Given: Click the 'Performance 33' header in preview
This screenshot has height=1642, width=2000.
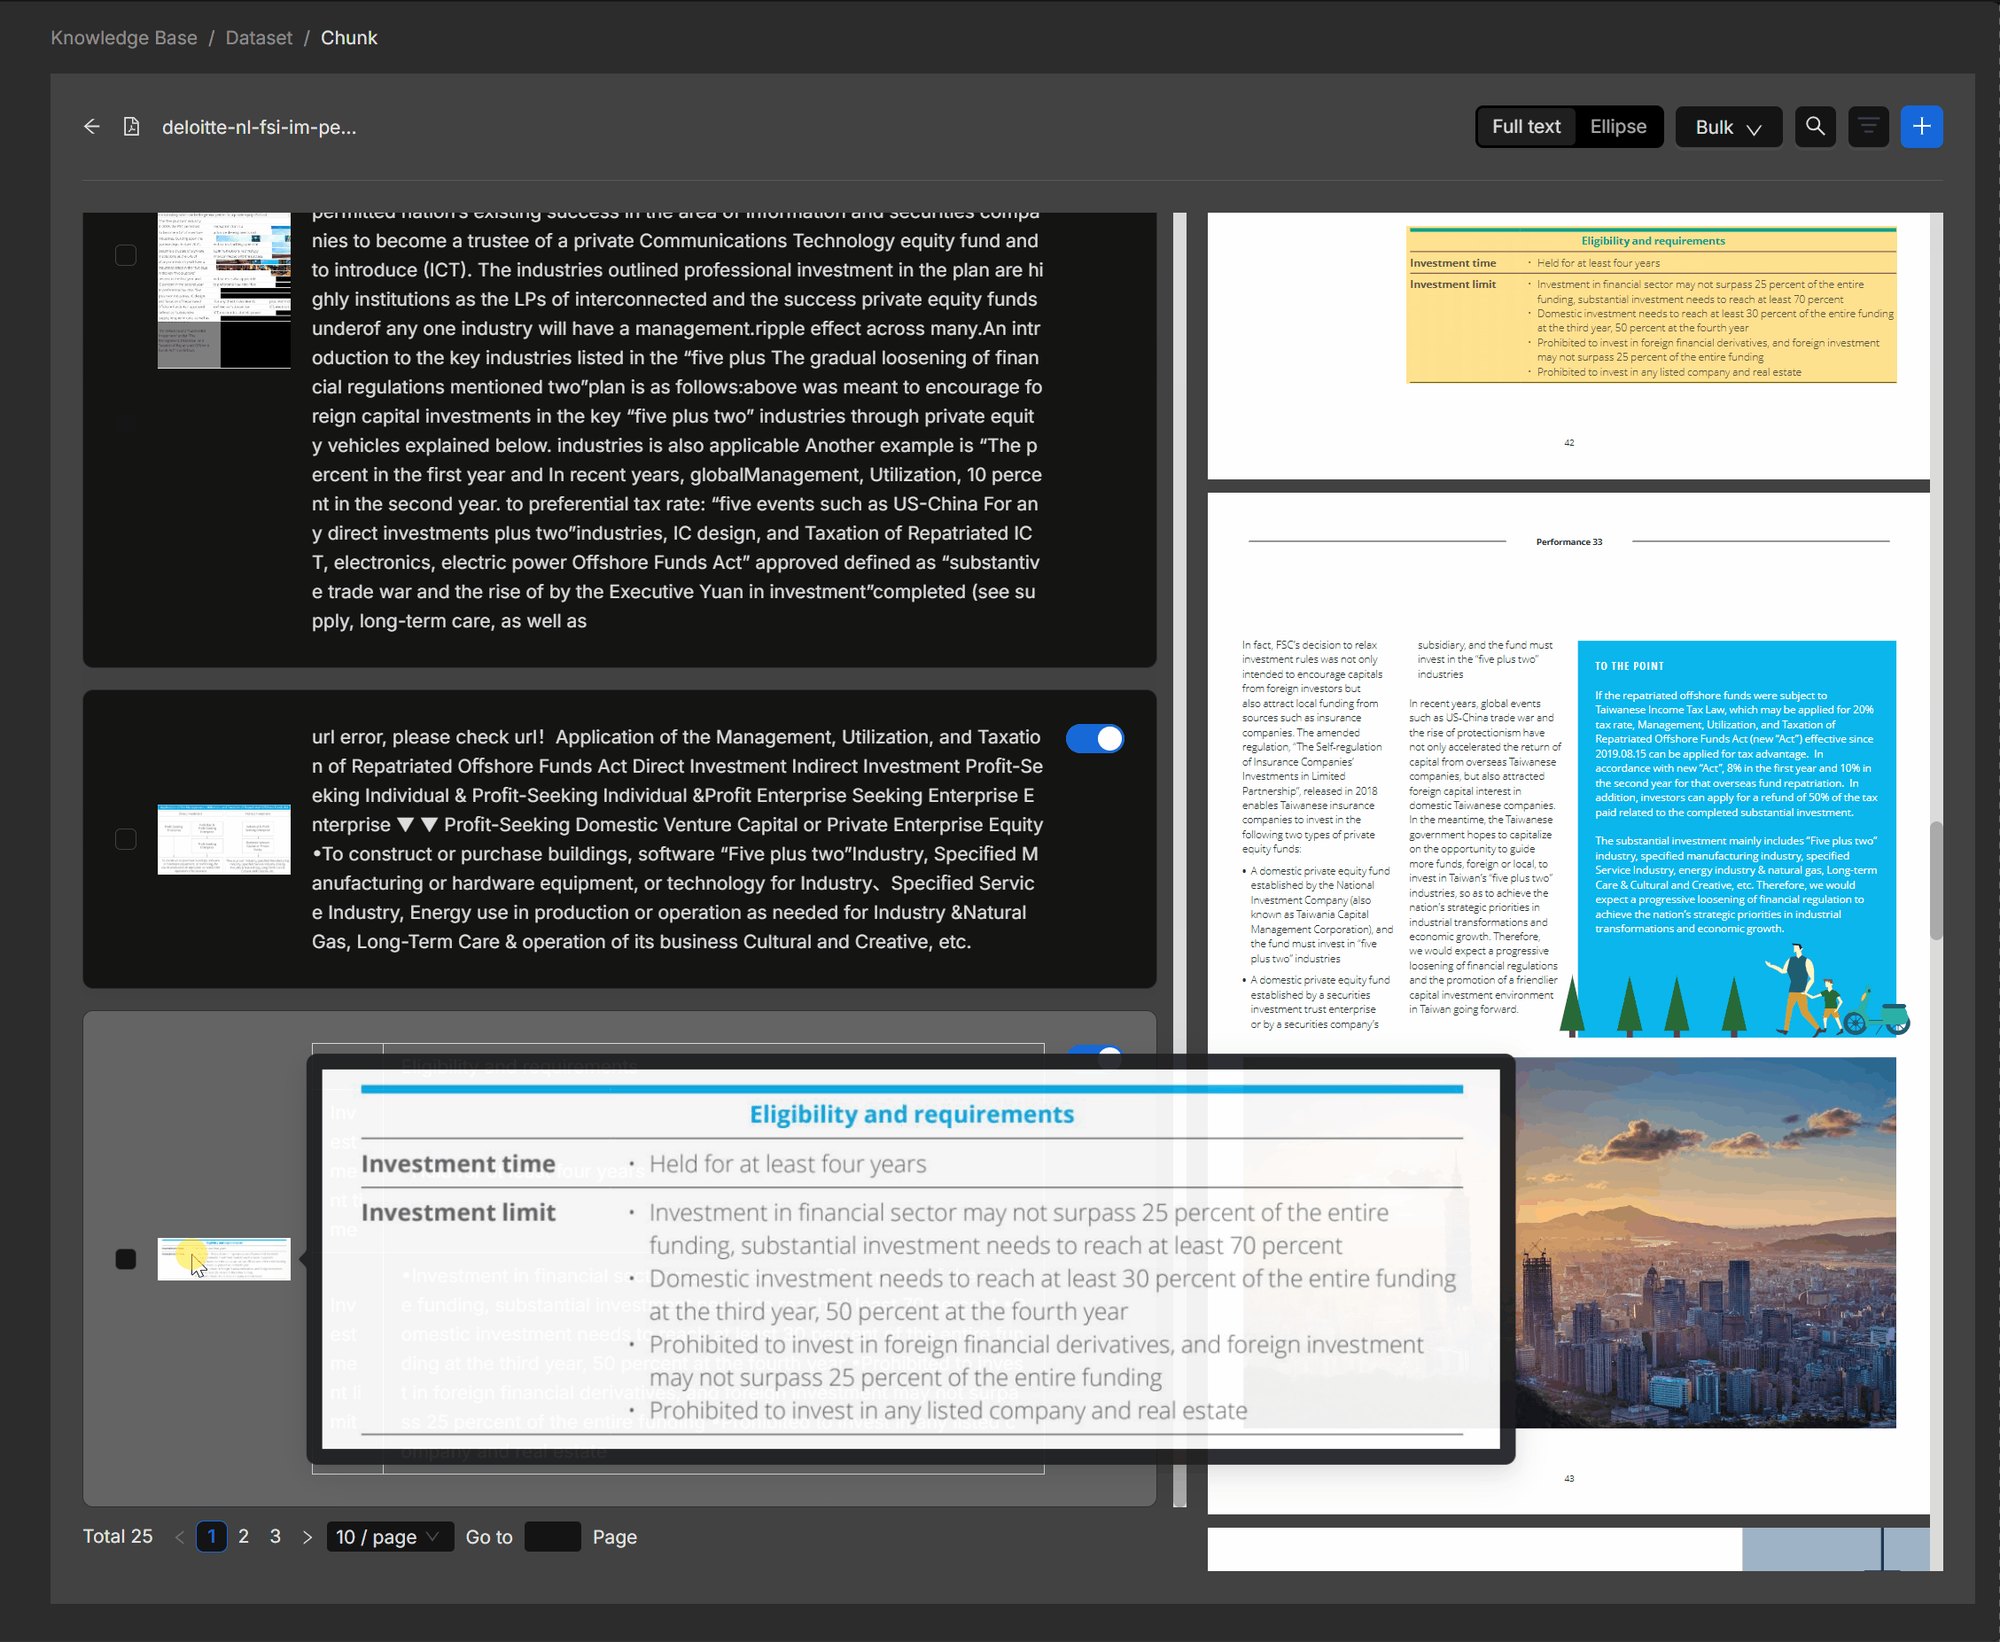Looking at the screenshot, I should pos(1569,542).
